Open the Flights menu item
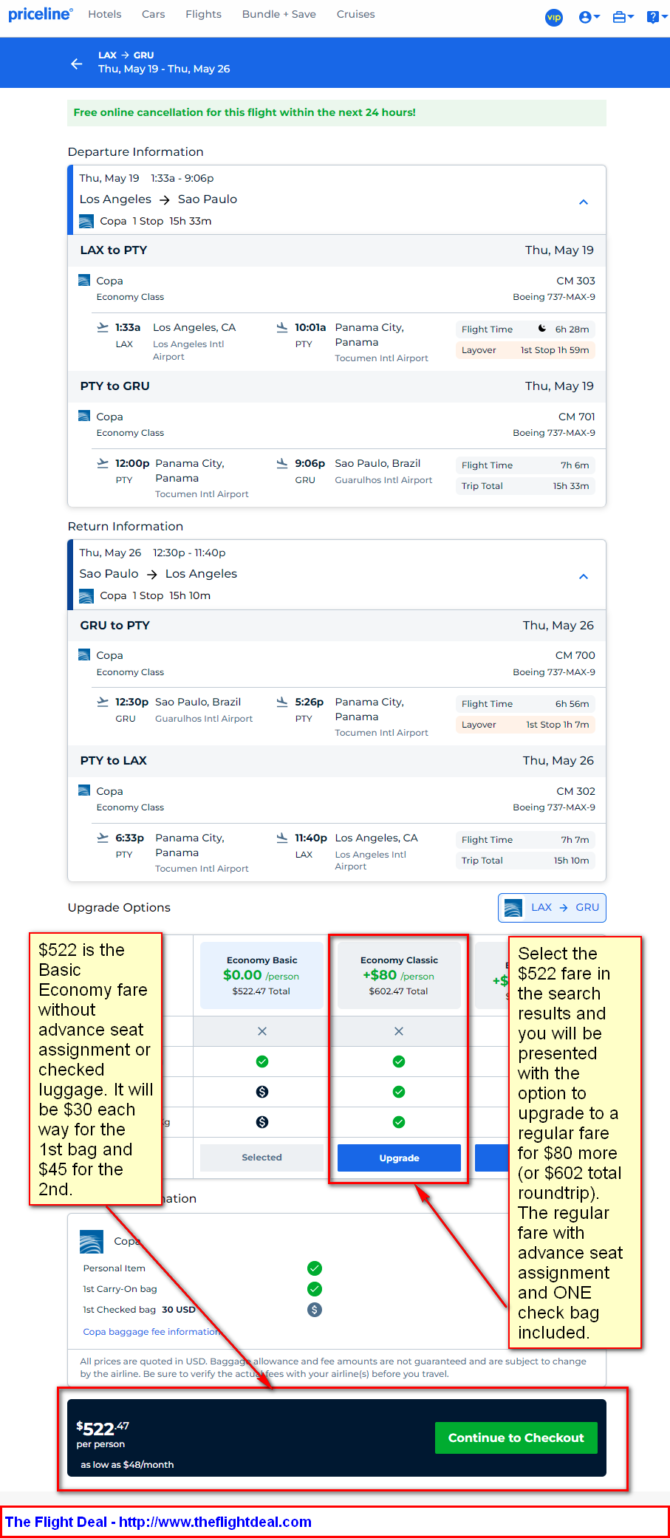 [x=204, y=15]
